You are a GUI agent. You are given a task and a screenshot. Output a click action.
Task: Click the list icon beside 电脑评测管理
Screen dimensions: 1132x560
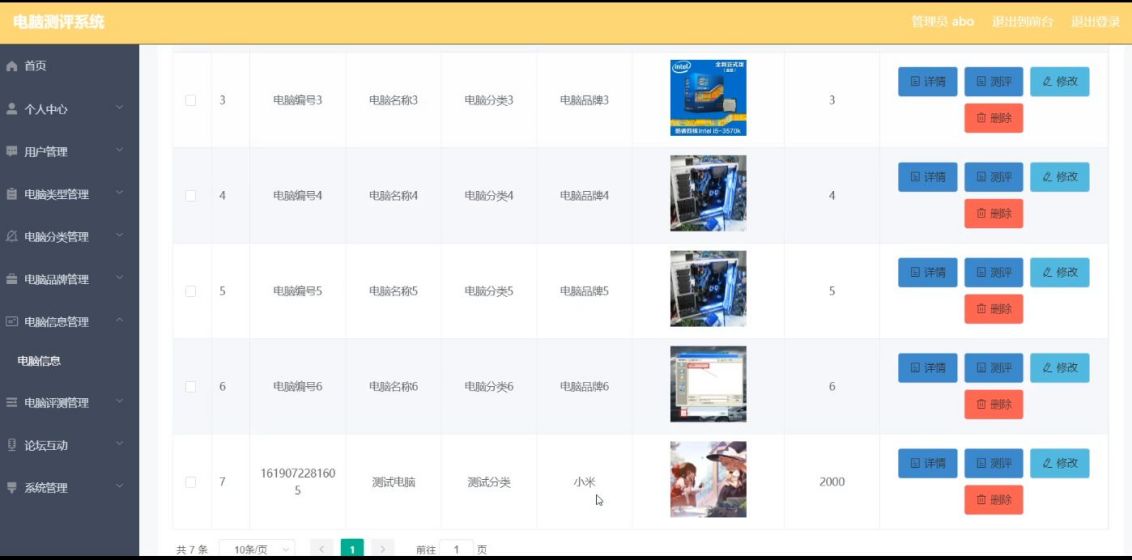click(x=11, y=403)
